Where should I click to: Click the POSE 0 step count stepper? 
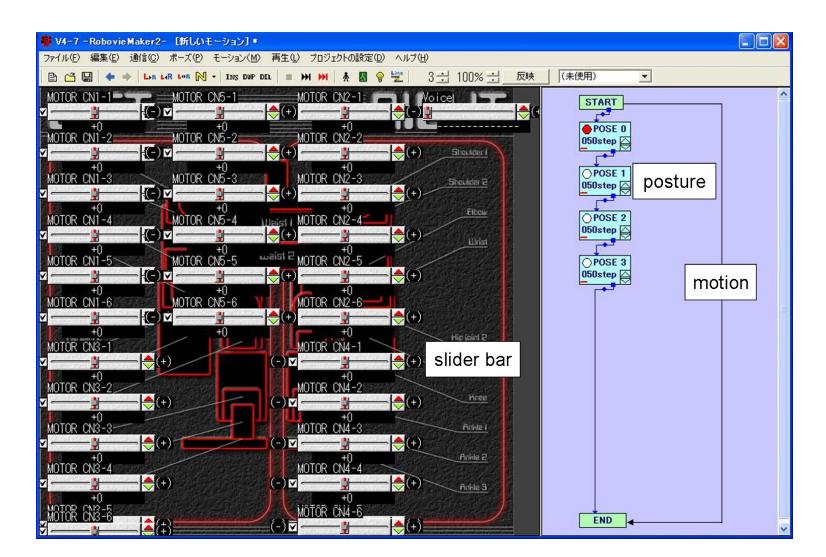pyautogui.click(x=625, y=143)
